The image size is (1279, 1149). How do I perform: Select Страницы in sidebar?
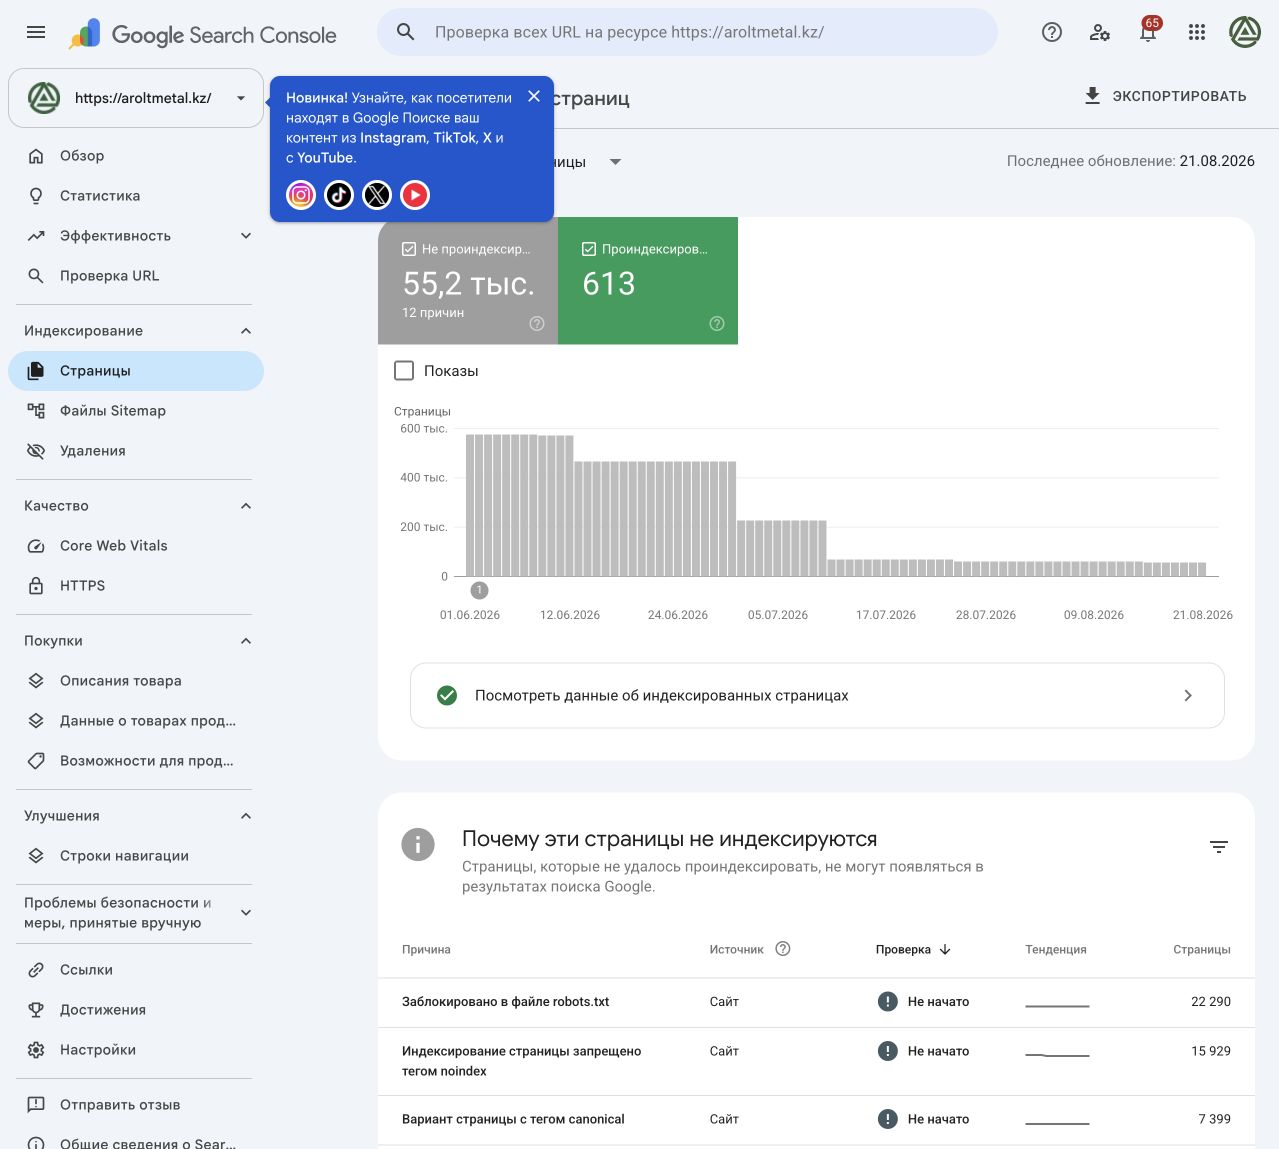[x=136, y=371]
